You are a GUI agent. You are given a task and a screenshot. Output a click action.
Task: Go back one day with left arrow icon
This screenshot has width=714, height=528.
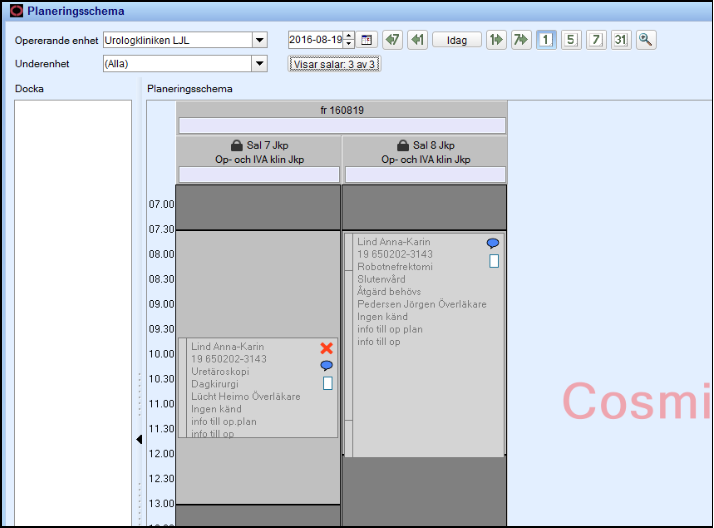click(x=418, y=40)
